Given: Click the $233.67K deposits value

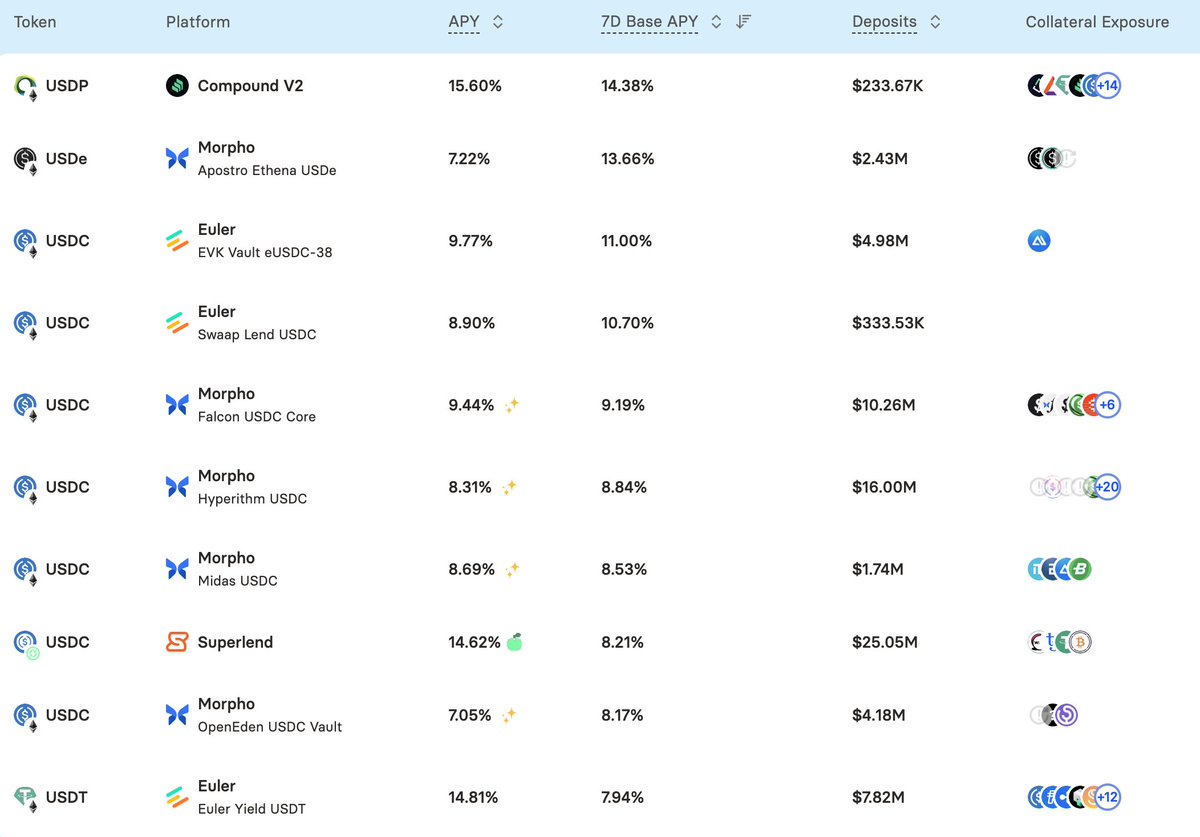Looking at the screenshot, I should (x=888, y=86).
